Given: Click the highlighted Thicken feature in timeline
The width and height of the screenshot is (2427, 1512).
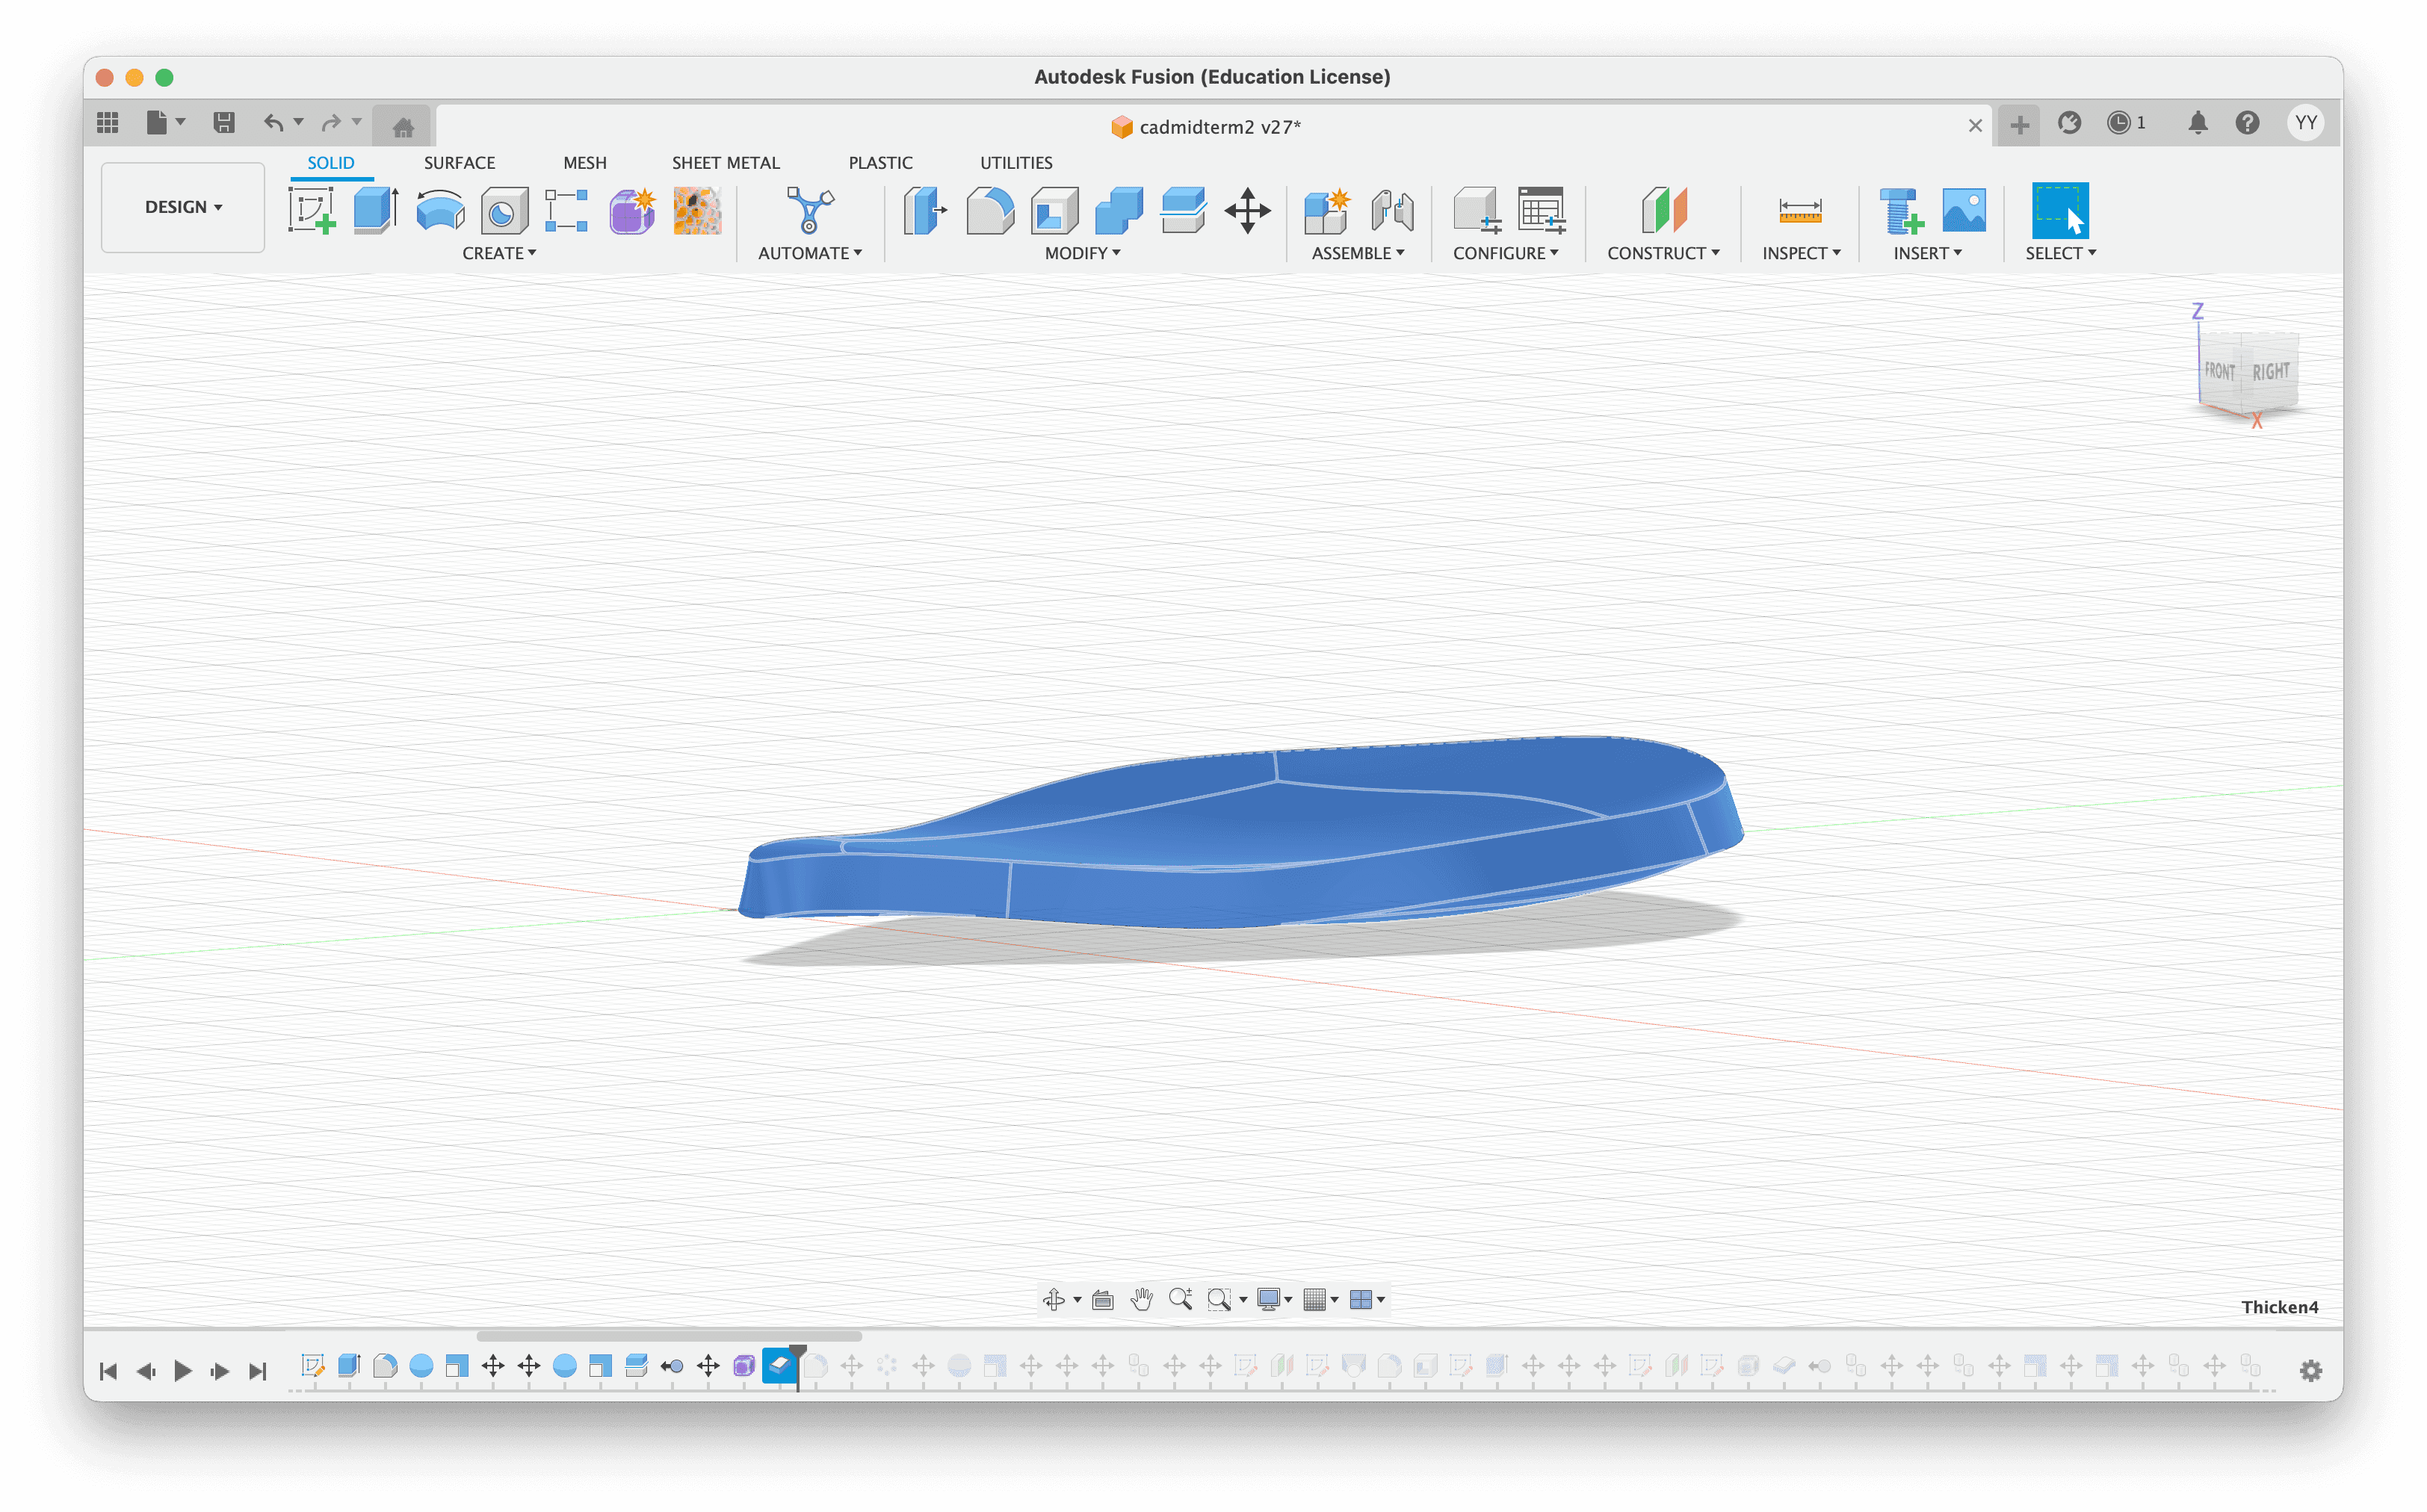Looking at the screenshot, I should click(779, 1365).
